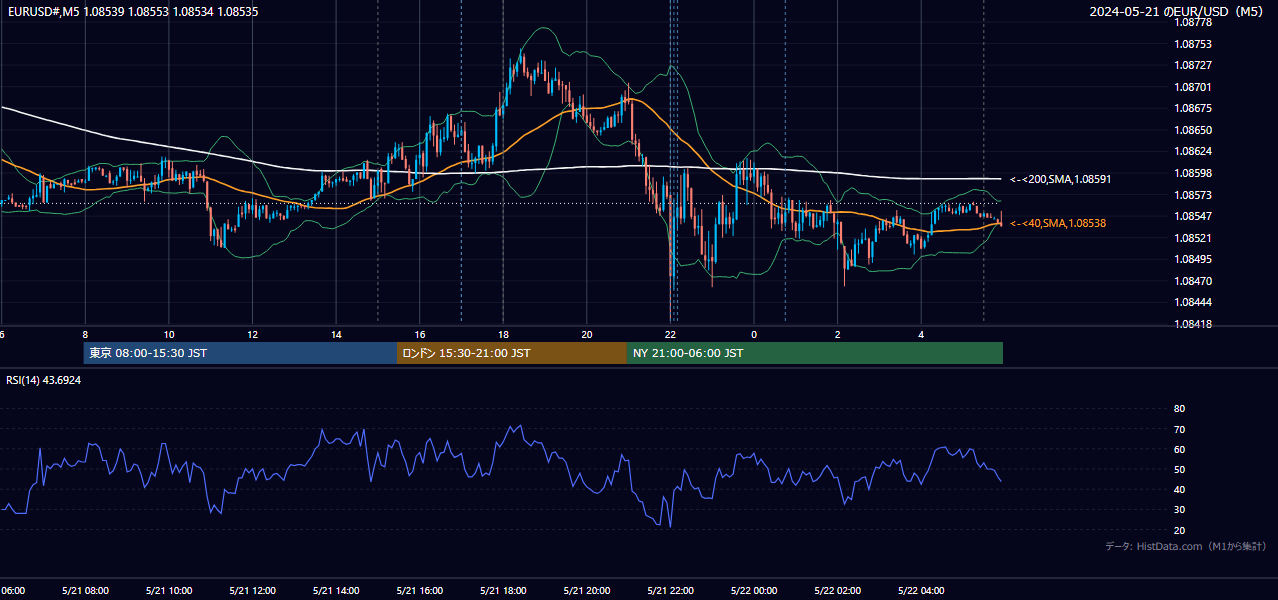Screen dimensions: 1278x600
Task: Click the 40 SMA 1.08538 line label
Action: 1058,223
